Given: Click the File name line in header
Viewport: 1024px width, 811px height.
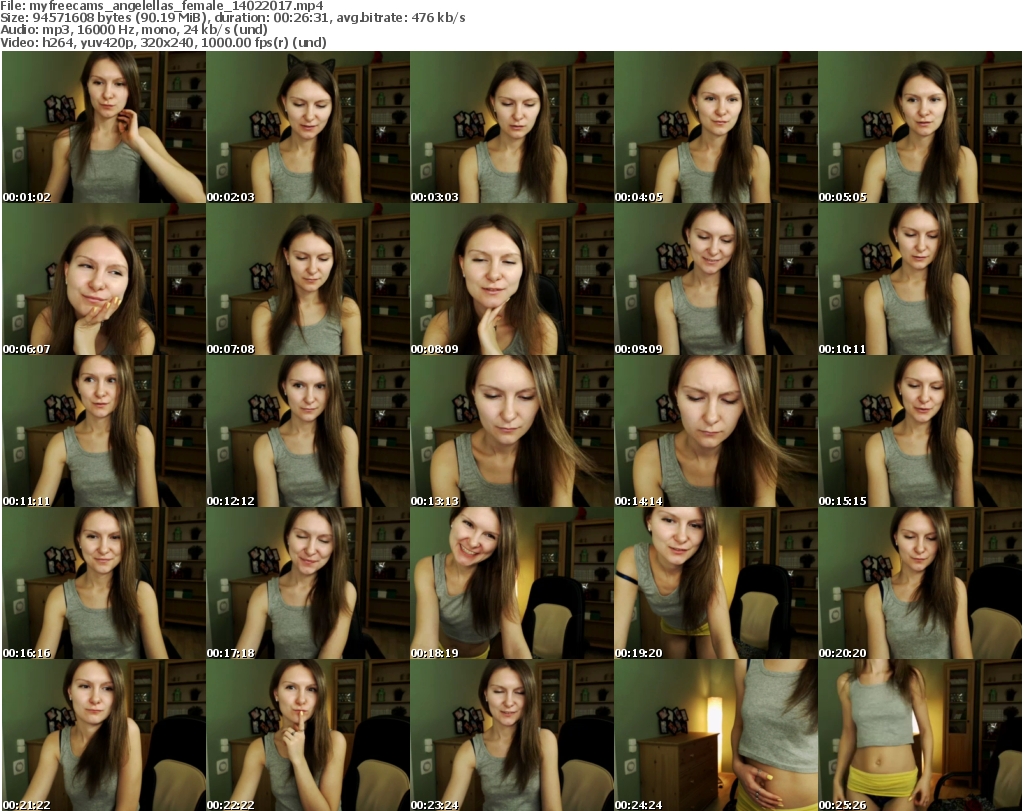Looking at the screenshot, I should [162, 6].
